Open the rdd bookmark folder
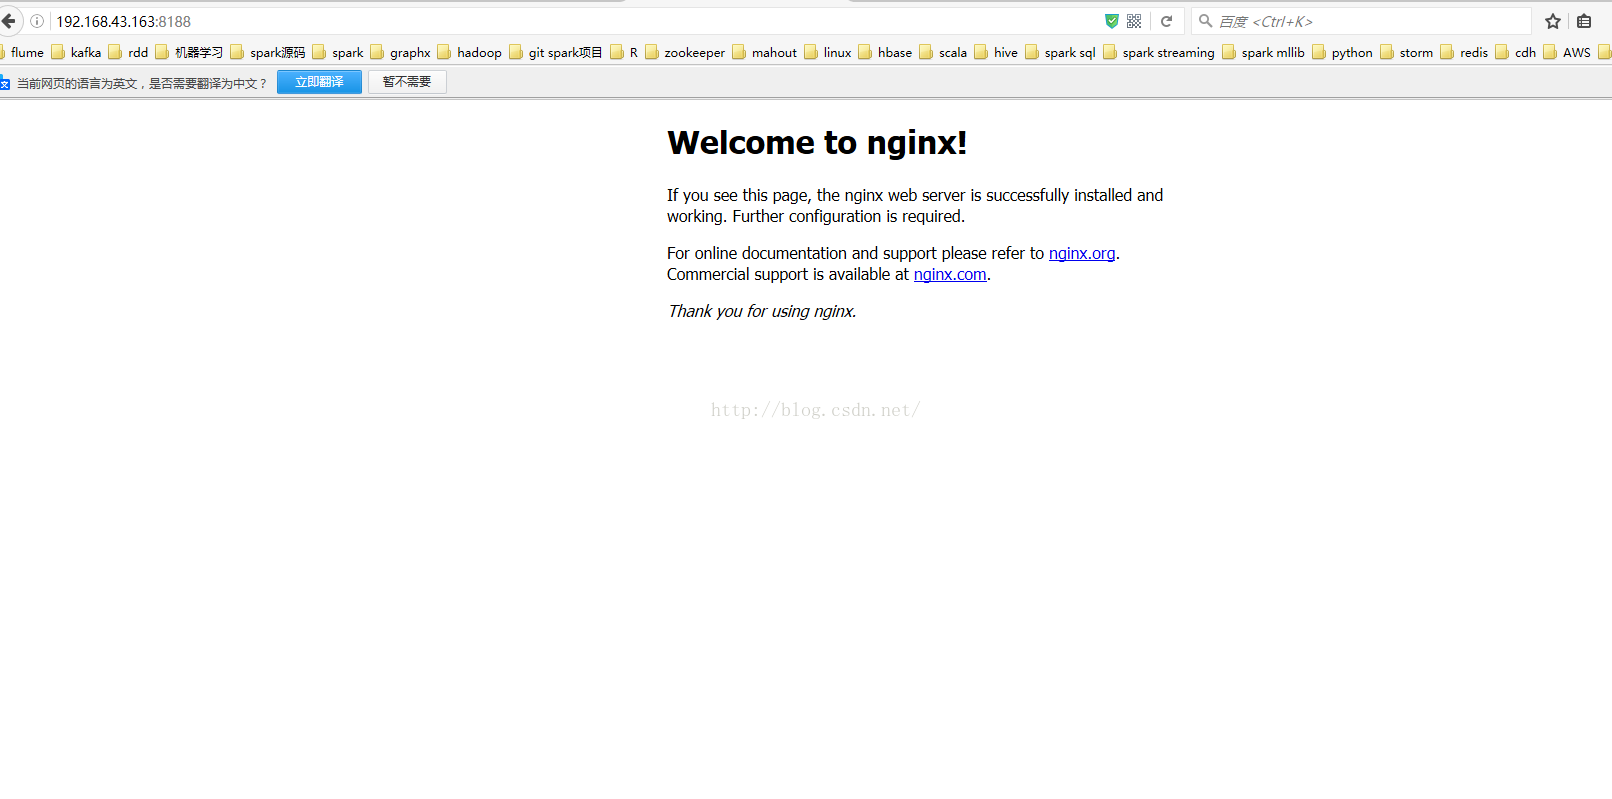This screenshot has width=1612, height=799. [x=129, y=52]
